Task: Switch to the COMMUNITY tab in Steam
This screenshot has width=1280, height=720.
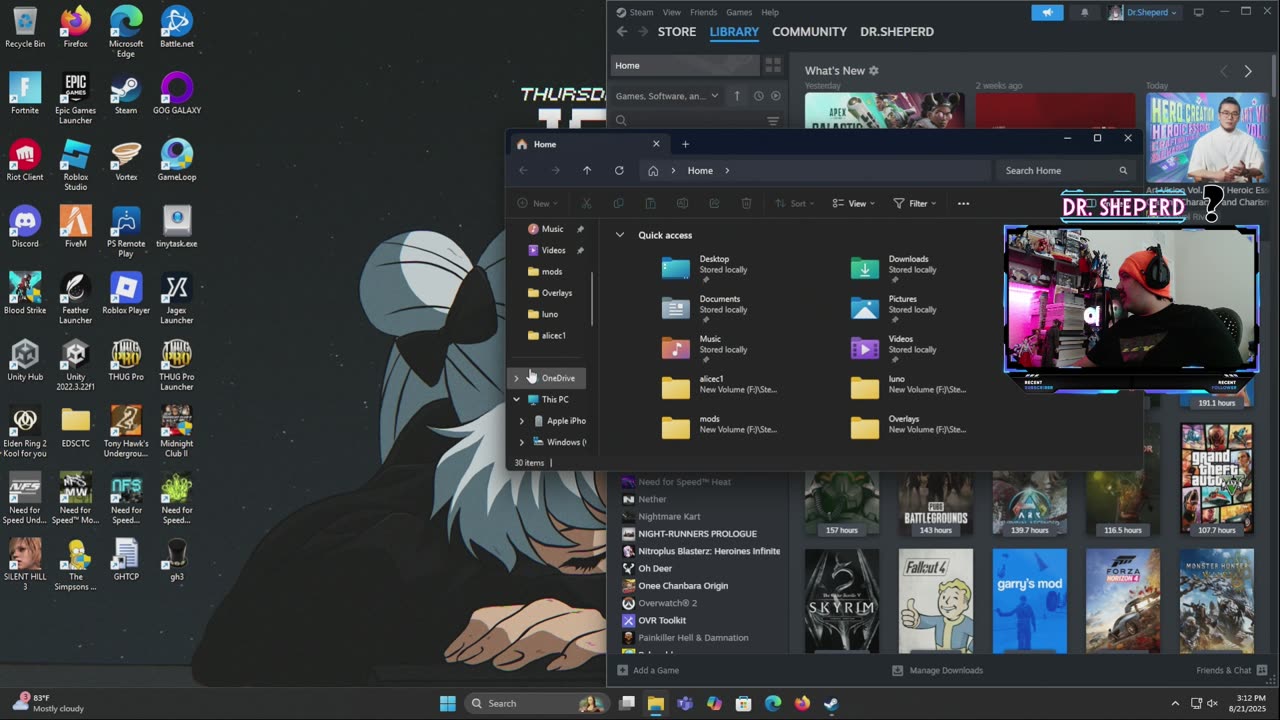Action: click(x=809, y=32)
